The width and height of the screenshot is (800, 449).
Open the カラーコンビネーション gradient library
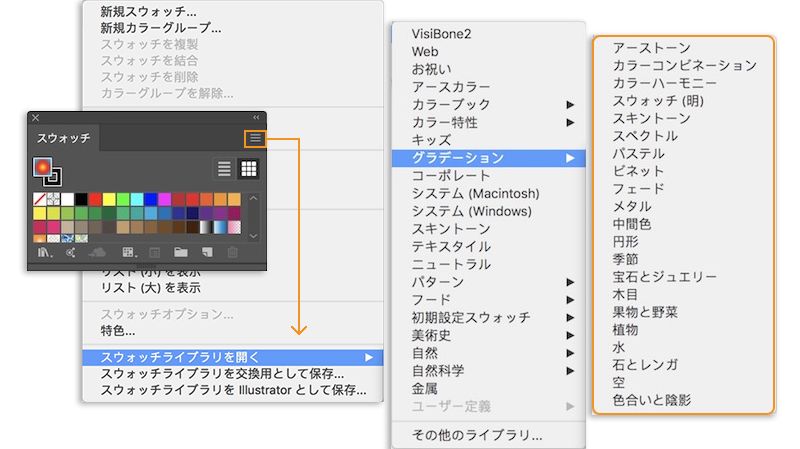[x=684, y=65]
